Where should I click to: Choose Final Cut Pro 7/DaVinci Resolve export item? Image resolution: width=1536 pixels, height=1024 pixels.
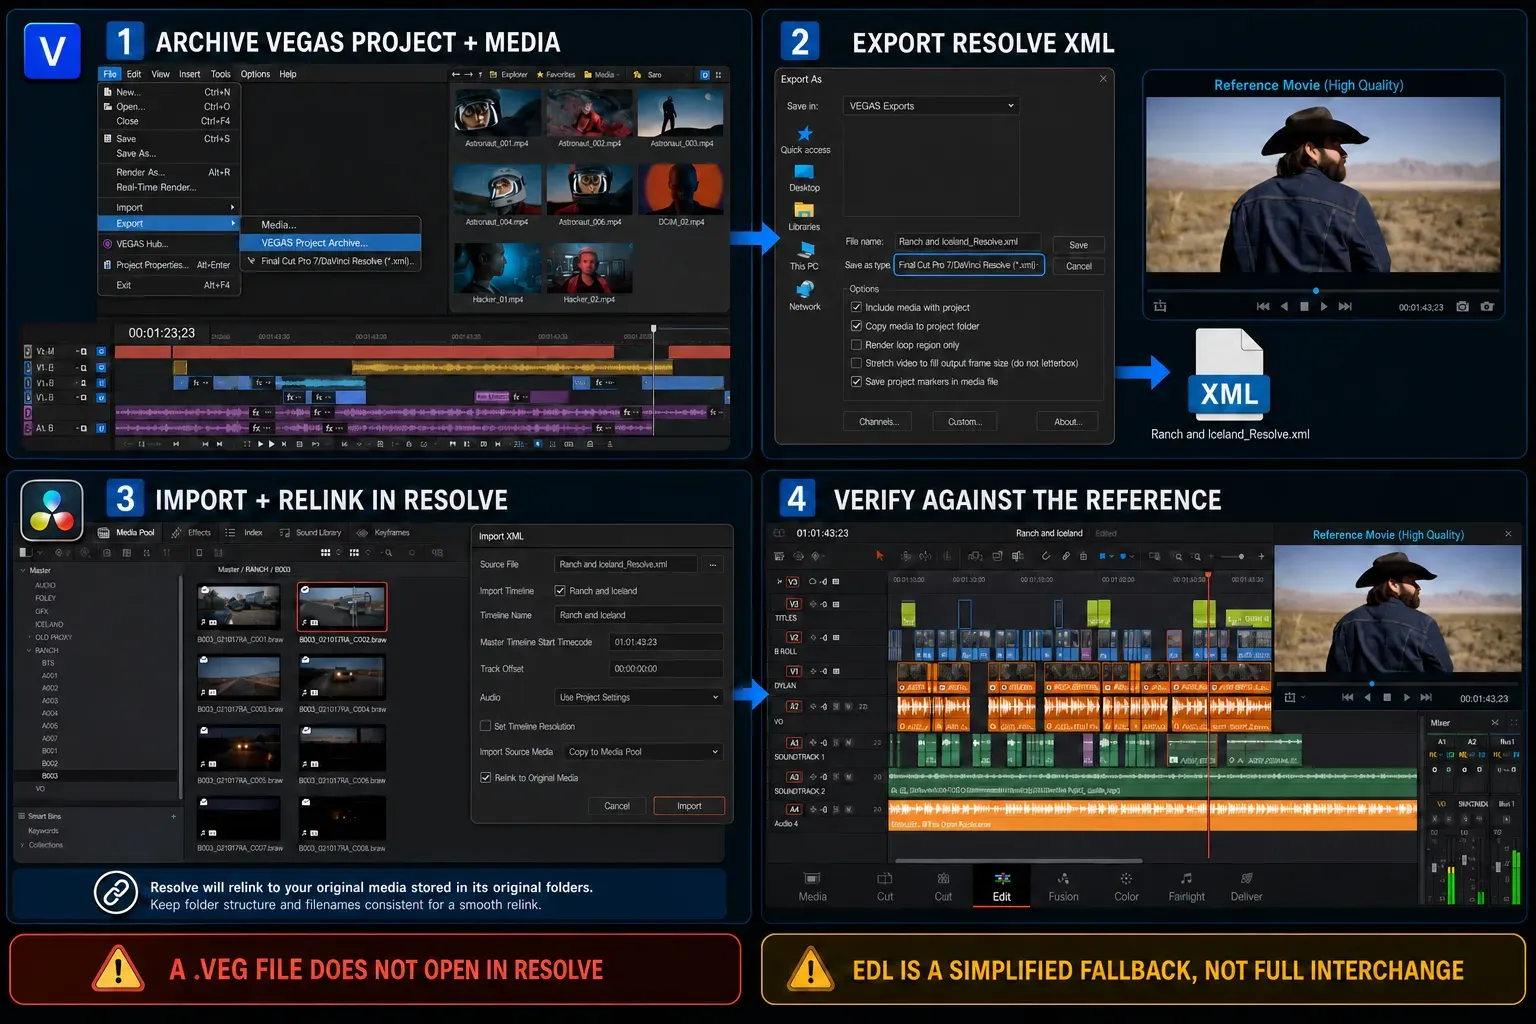pos(330,261)
